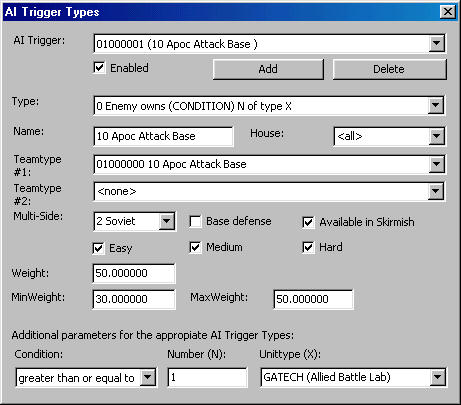Open the Multi-Side Soviet dropdown
Screen dimensions: 461x405
166,221
